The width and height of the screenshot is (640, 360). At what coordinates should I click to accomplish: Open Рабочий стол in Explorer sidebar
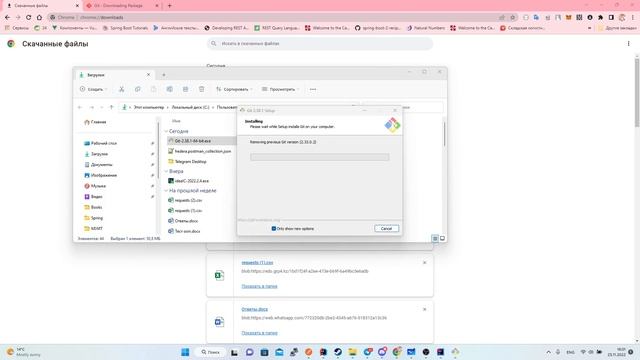103,143
